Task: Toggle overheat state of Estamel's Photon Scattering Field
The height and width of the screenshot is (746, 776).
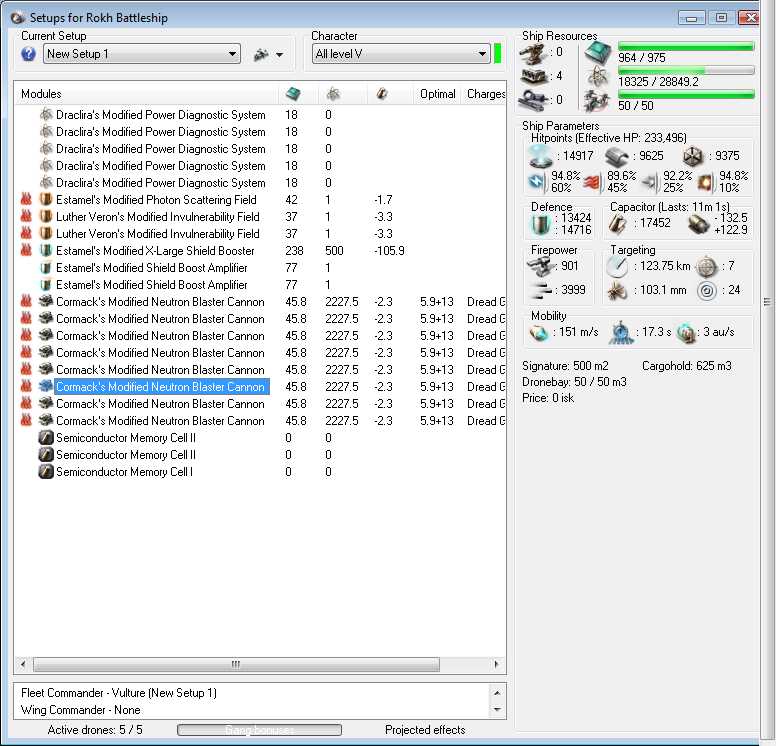Action: 26,199
